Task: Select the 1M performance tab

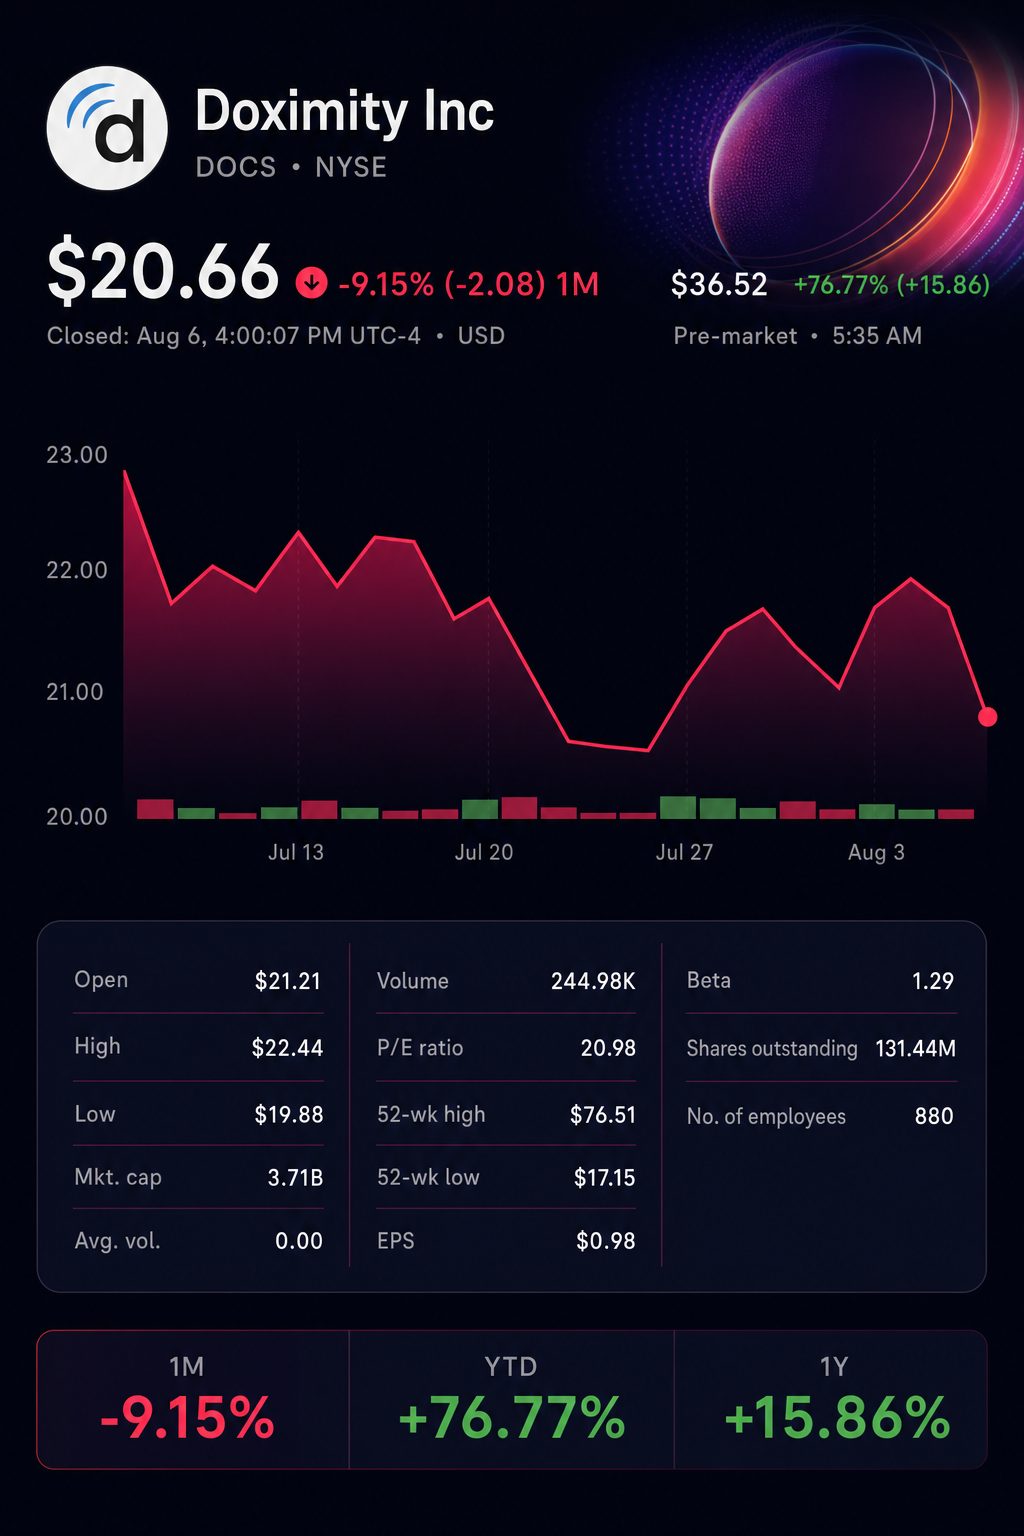Action: (x=193, y=1399)
